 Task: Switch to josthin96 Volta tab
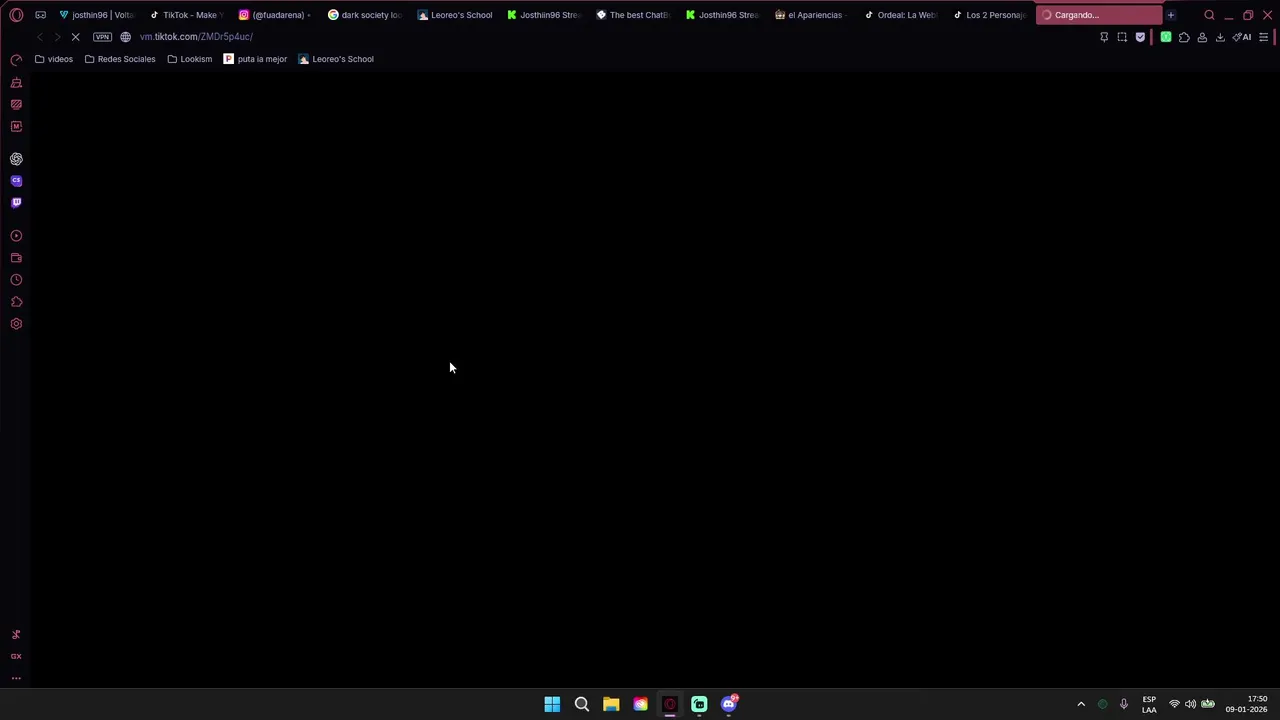pyautogui.click(x=96, y=15)
